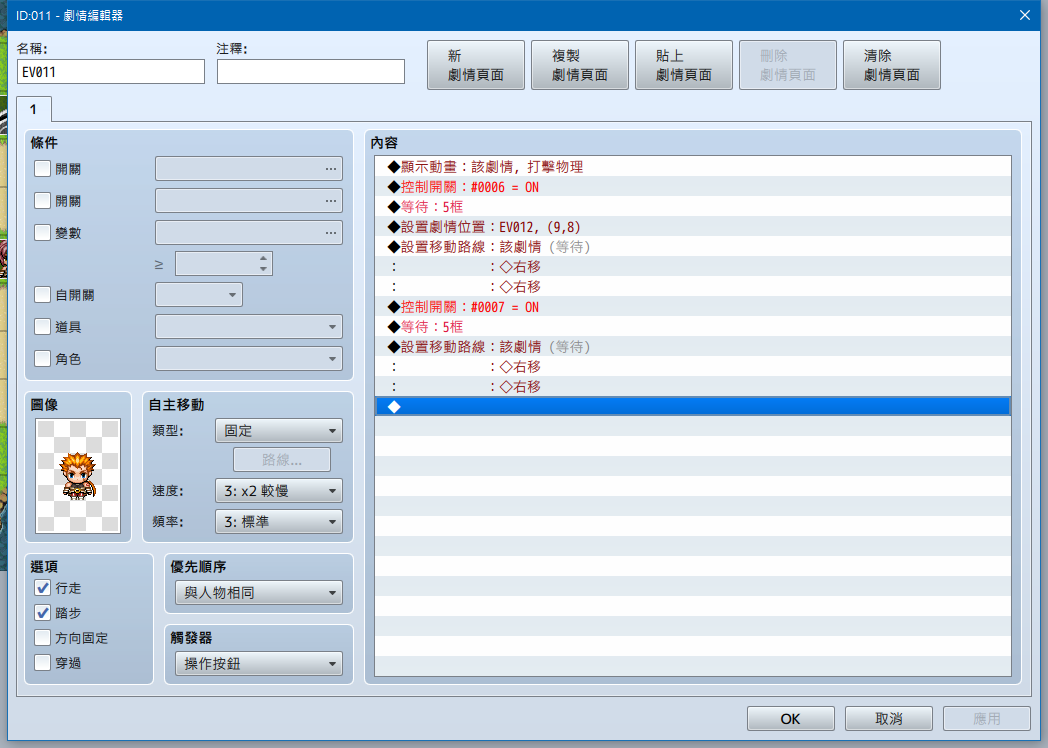Open the 類型 dropdown showing 固定
Viewport: 1048px width, 748px height.
click(x=279, y=431)
